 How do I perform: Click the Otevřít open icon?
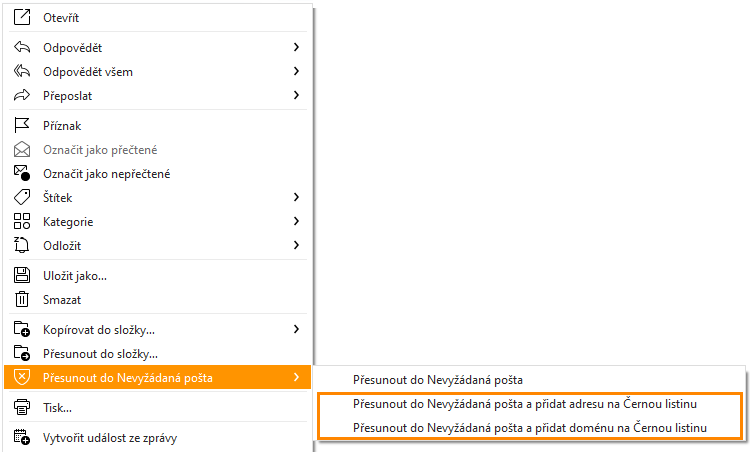[x=22, y=19]
